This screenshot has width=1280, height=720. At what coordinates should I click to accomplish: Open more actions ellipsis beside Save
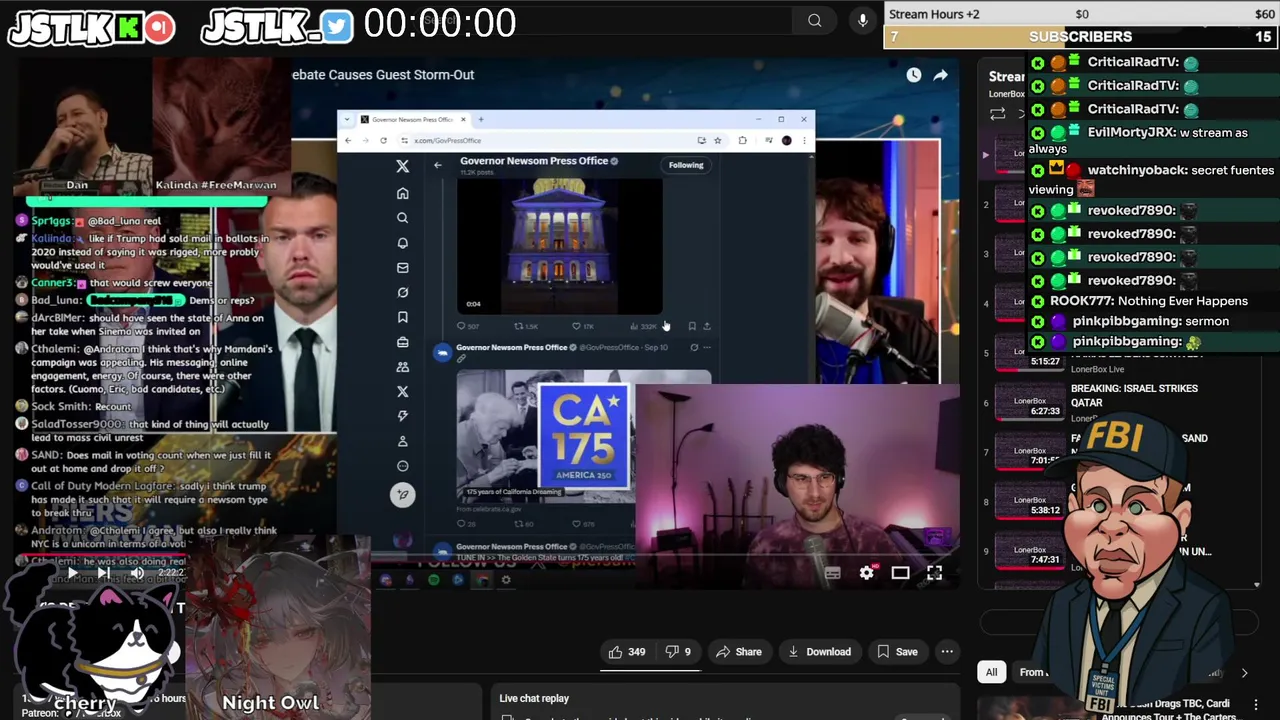coord(947,652)
